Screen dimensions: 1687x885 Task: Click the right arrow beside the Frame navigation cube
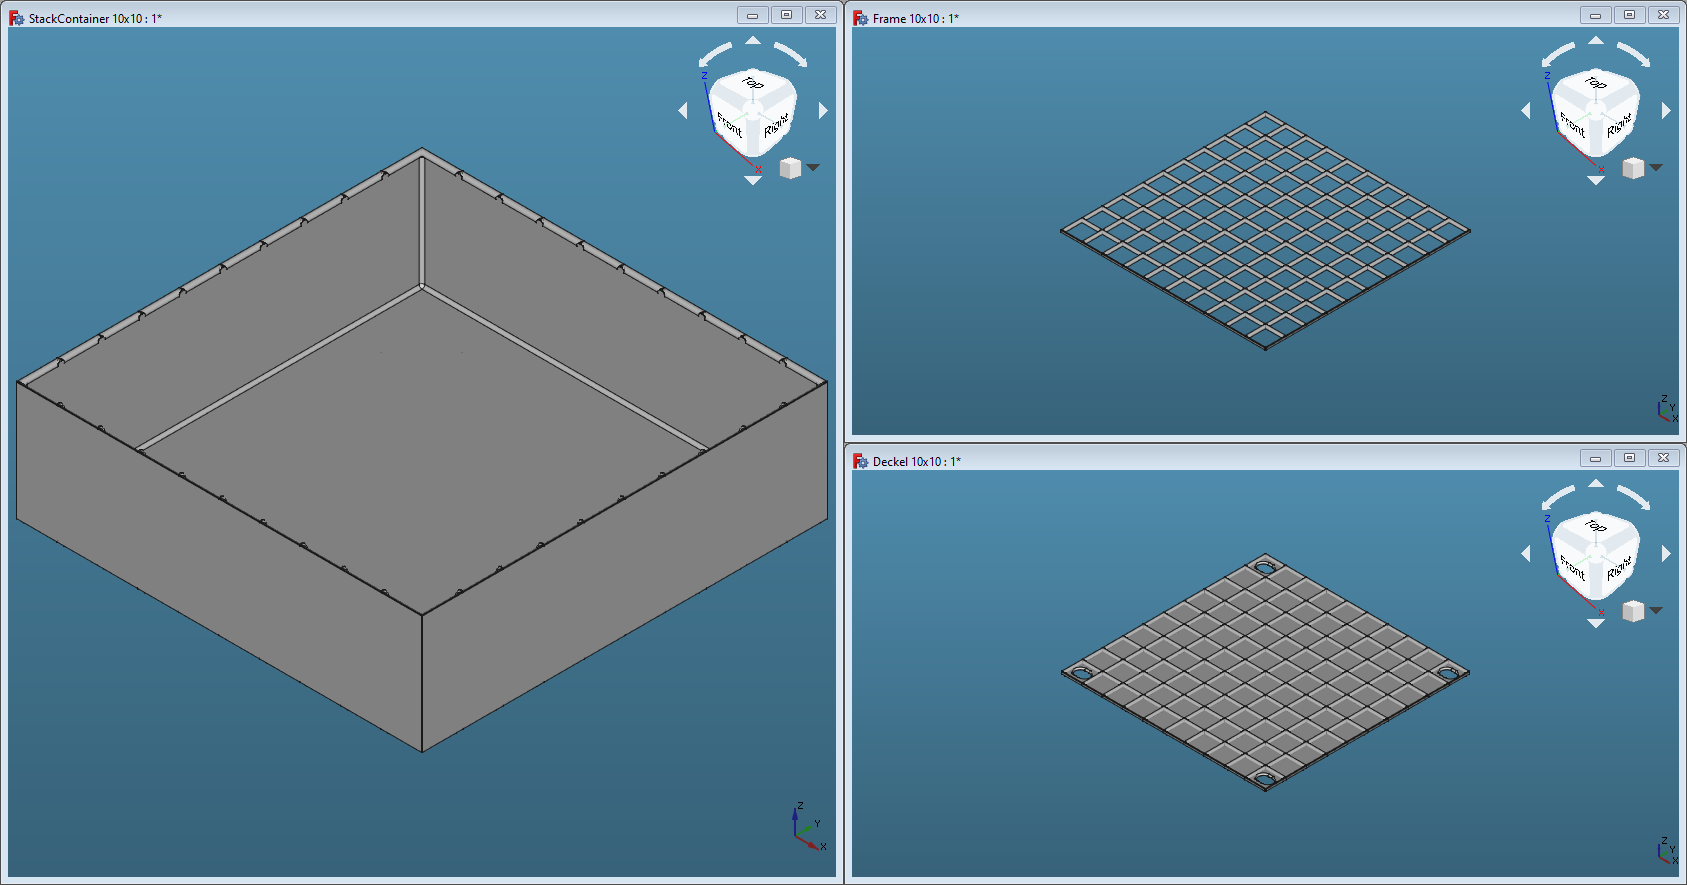1666,111
